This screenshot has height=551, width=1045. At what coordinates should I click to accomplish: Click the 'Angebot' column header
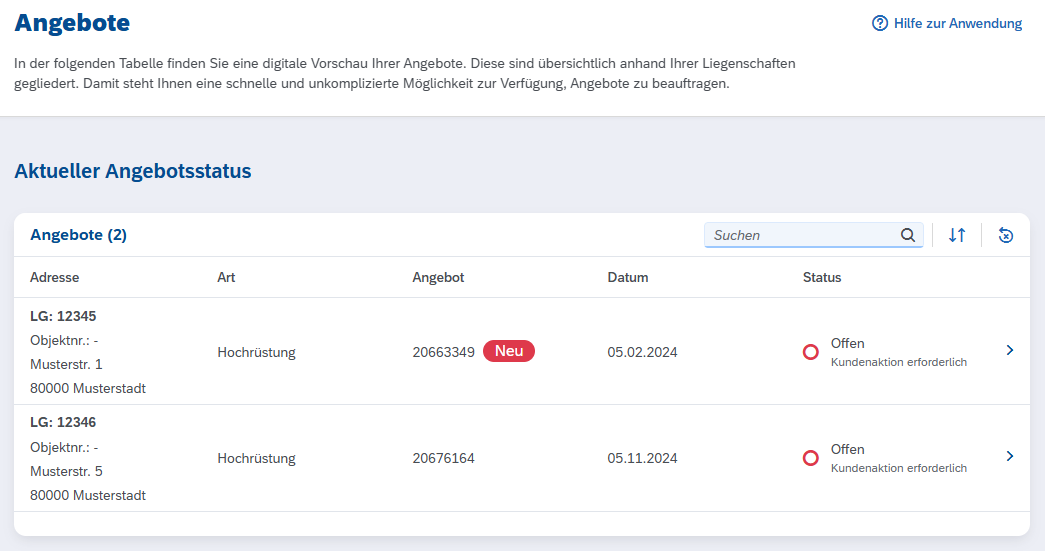click(x=438, y=277)
